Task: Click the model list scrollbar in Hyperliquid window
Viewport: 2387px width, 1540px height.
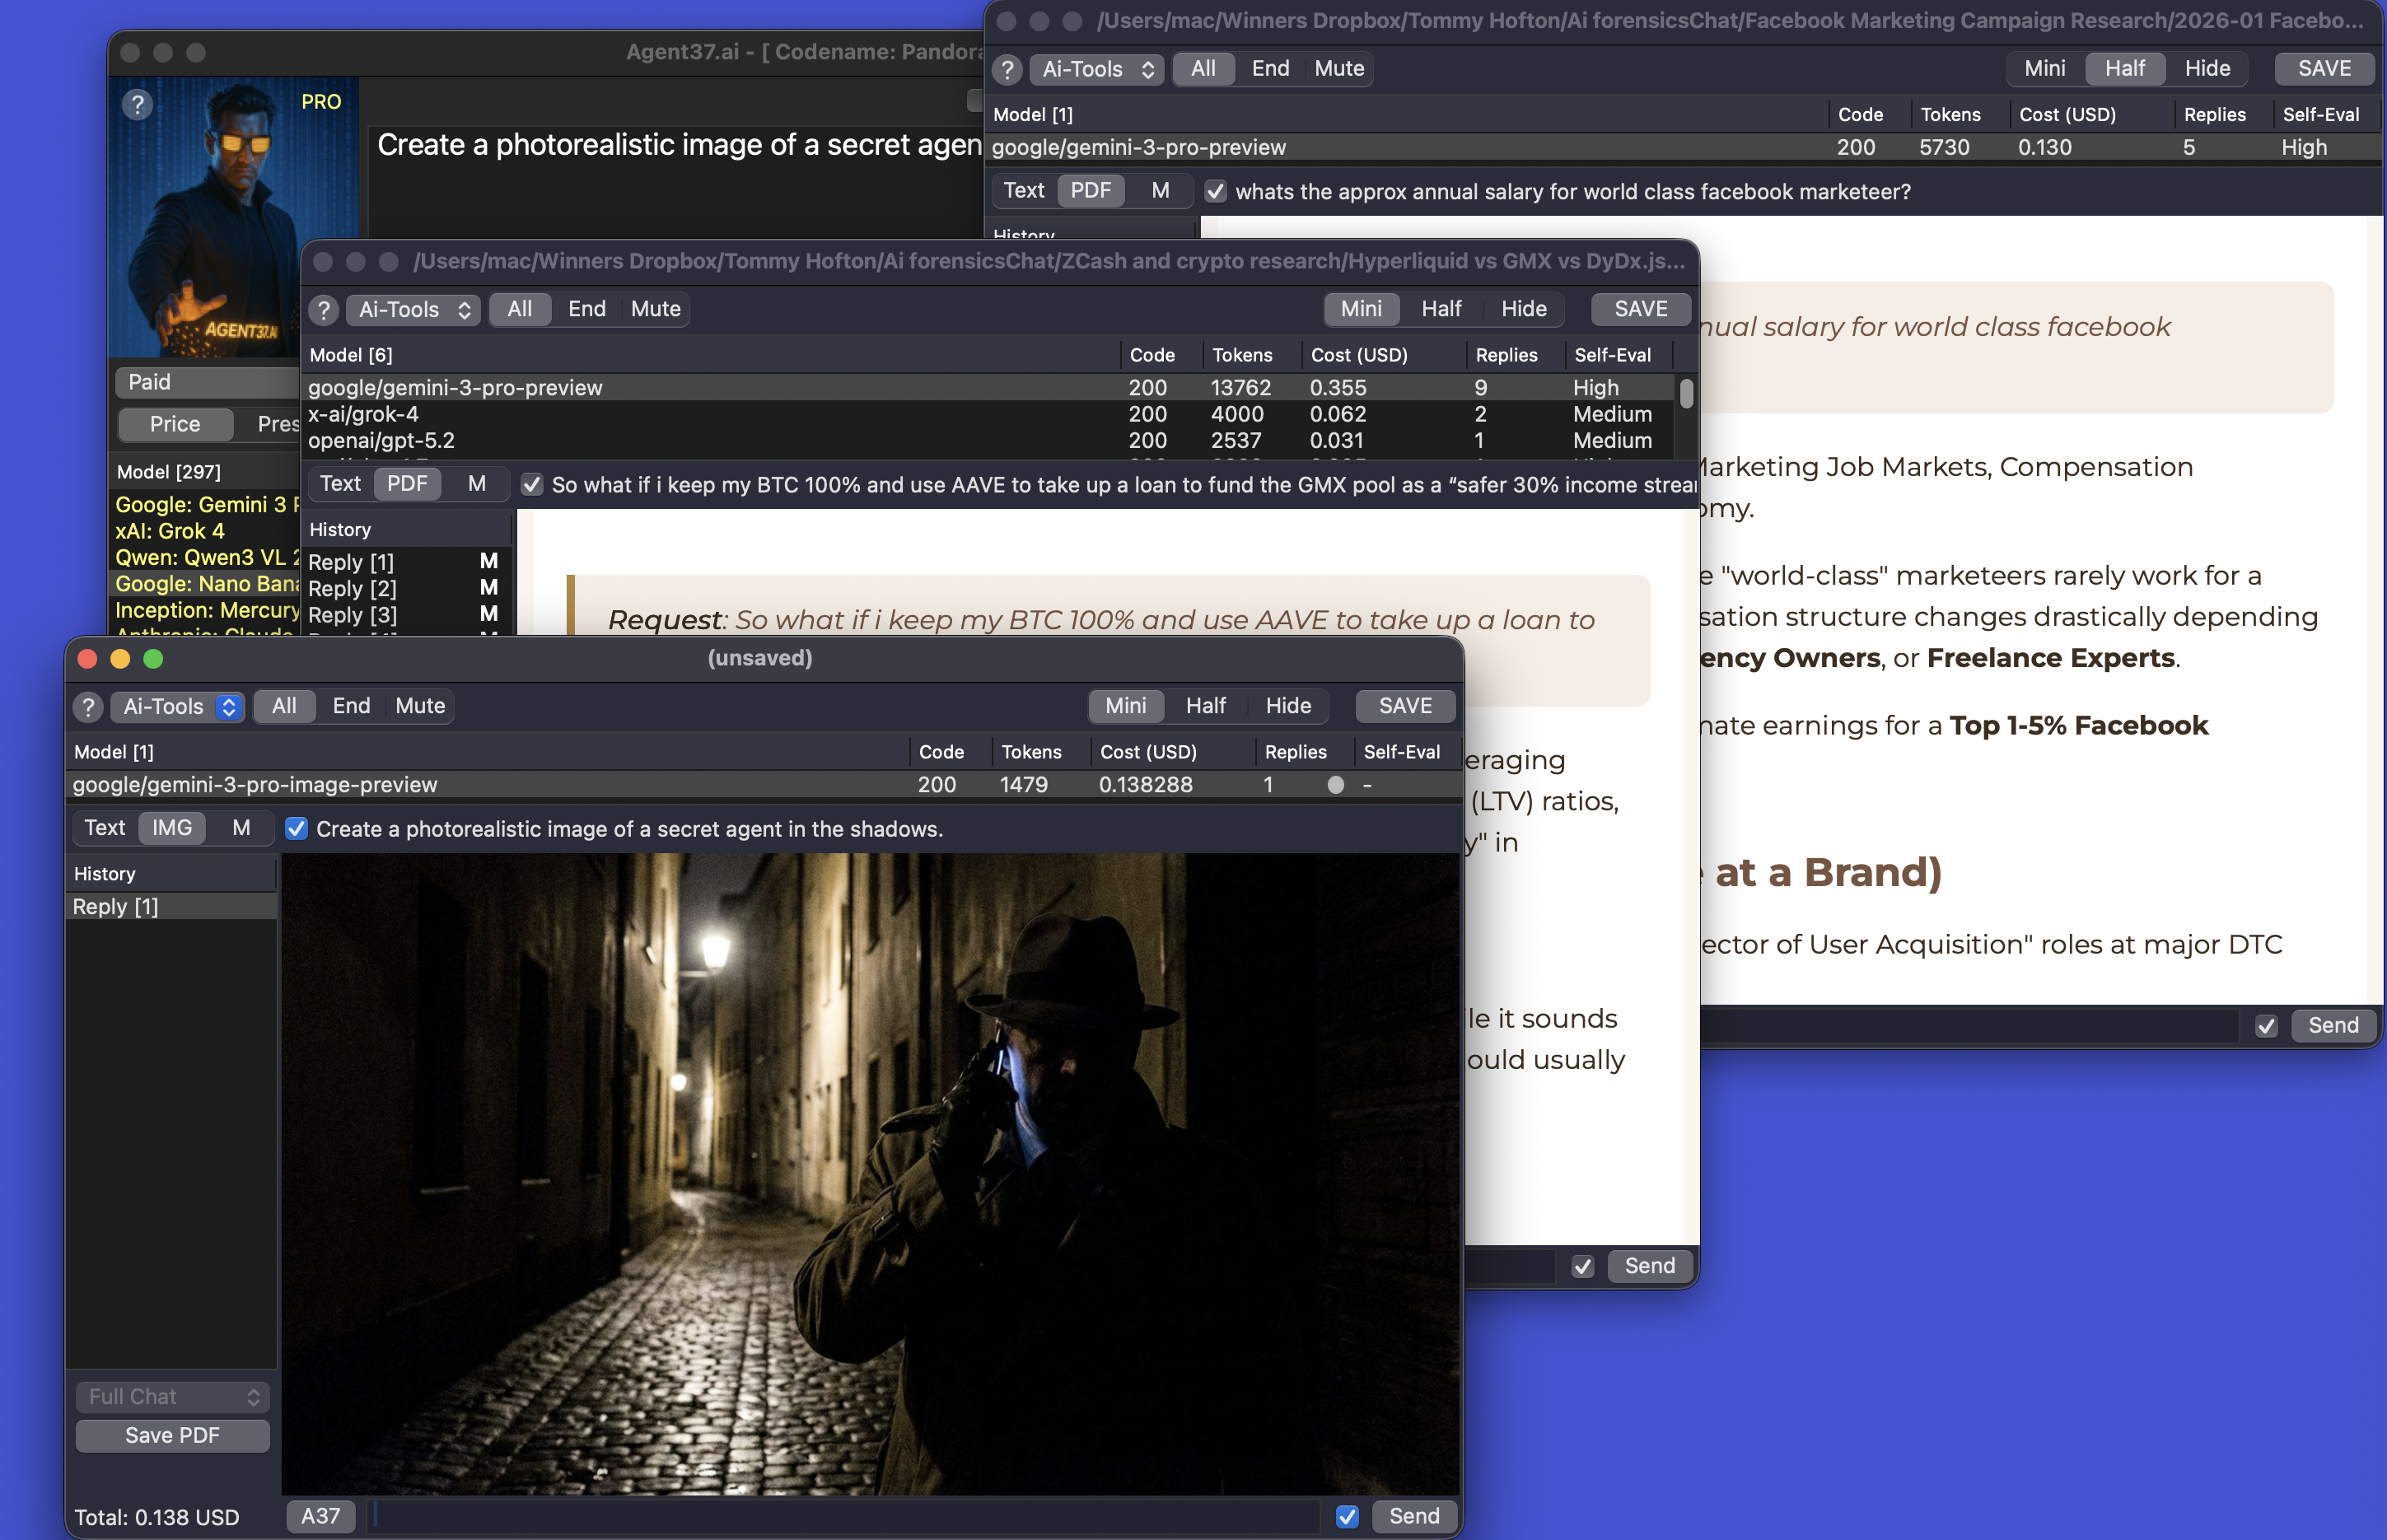Action: click(1686, 393)
